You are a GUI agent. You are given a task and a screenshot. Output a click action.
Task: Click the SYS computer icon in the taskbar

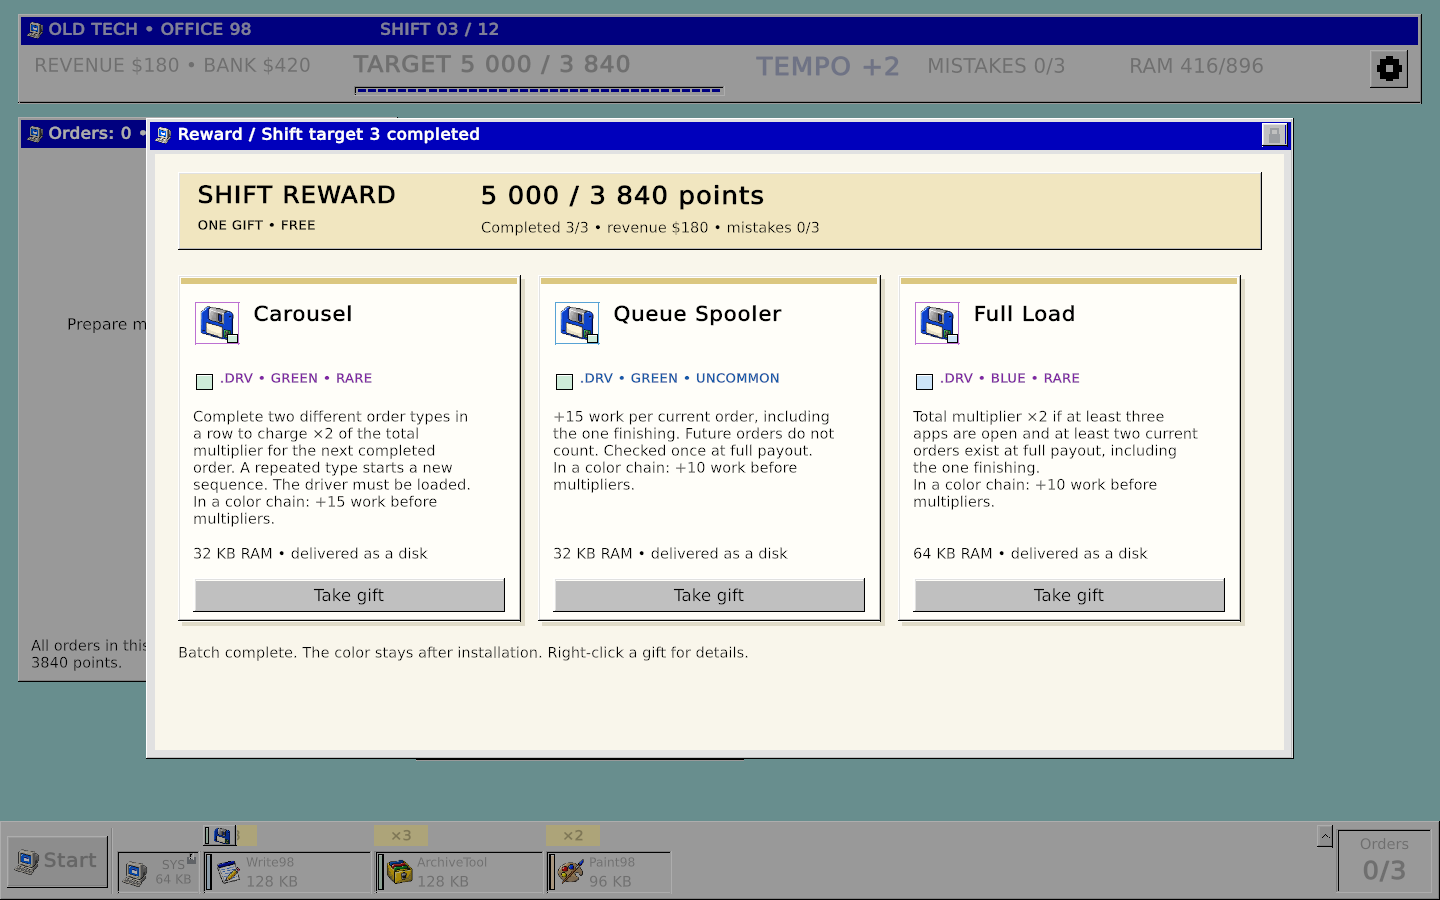click(135, 874)
